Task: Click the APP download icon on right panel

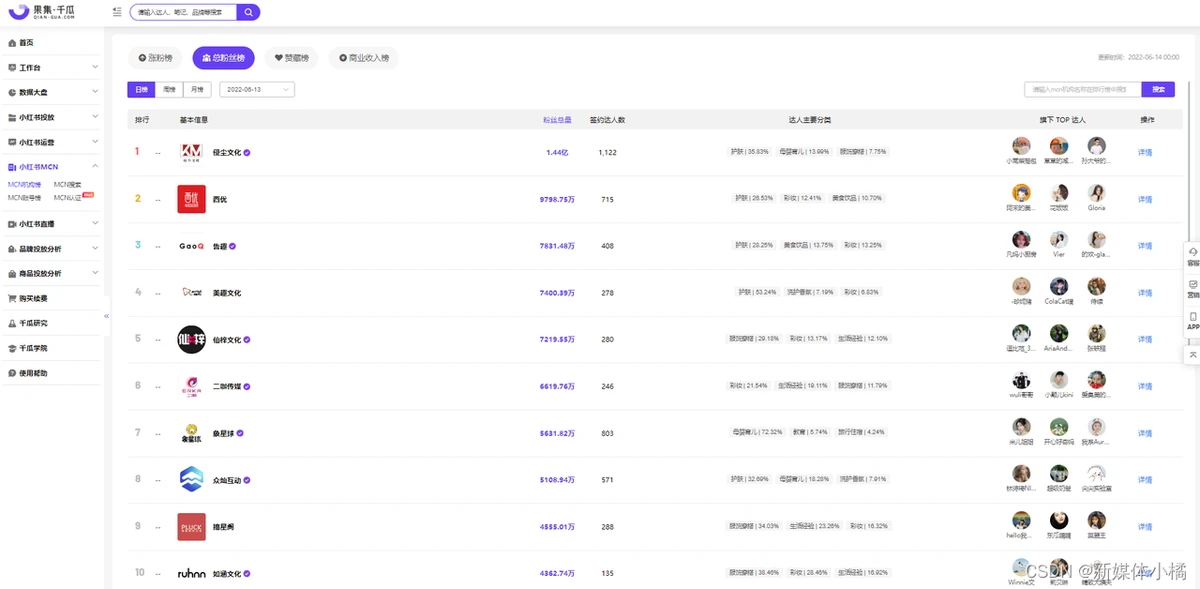Action: tap(1192, 320)
